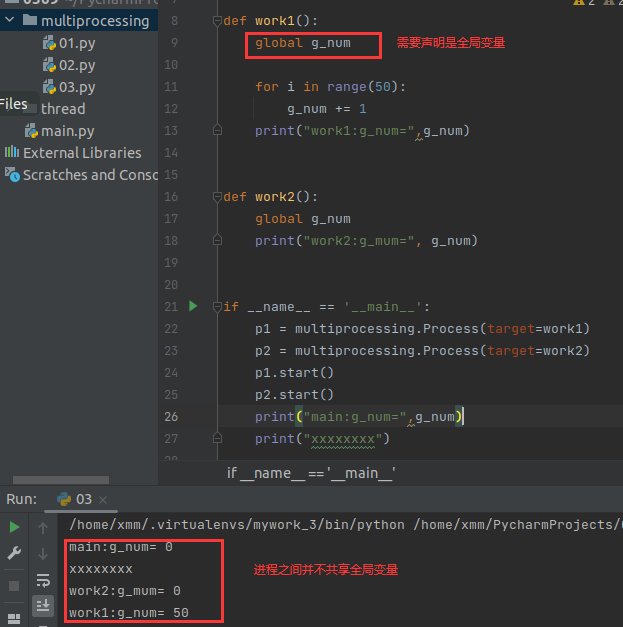The height and width of the screenshot is (627, 623).
Task: Click the Stop process square button
Action: (x=14, y=586)
